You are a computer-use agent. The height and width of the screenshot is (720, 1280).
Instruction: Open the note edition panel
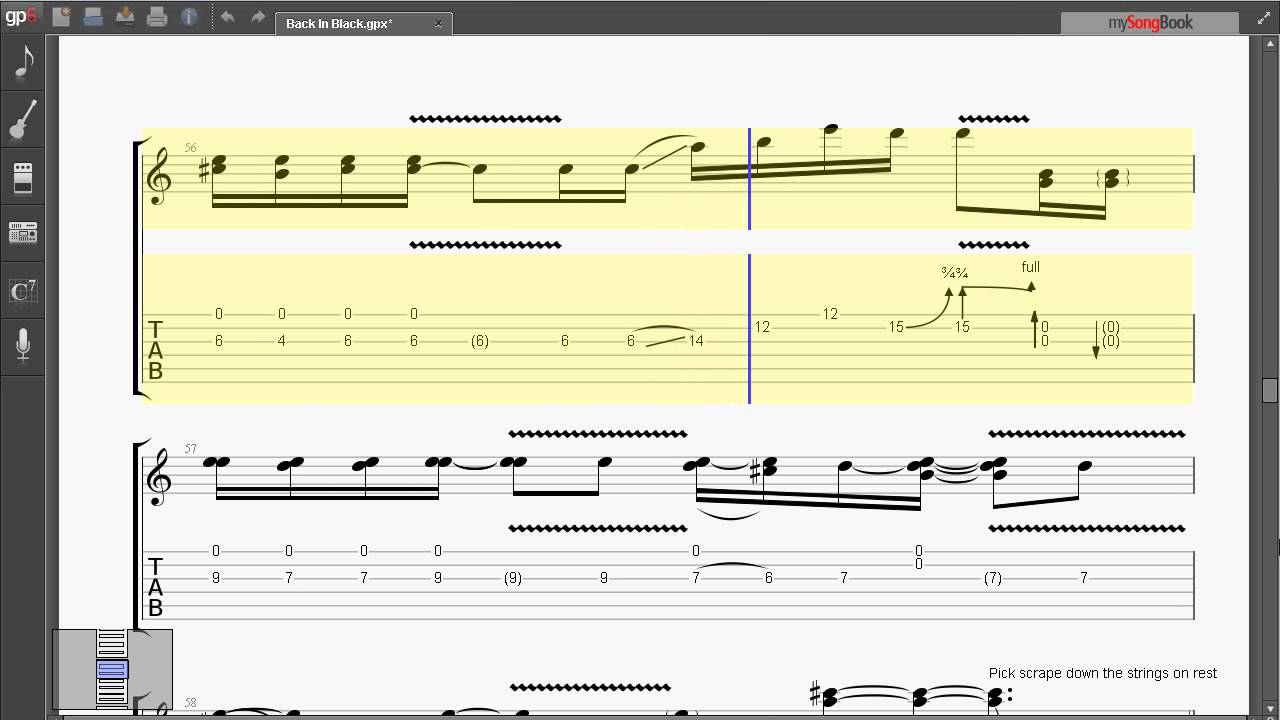pos(23,62)
